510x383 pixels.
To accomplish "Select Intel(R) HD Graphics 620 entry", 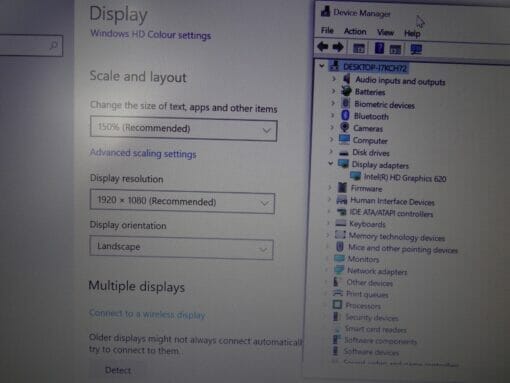I will click(x=405, y=178).
